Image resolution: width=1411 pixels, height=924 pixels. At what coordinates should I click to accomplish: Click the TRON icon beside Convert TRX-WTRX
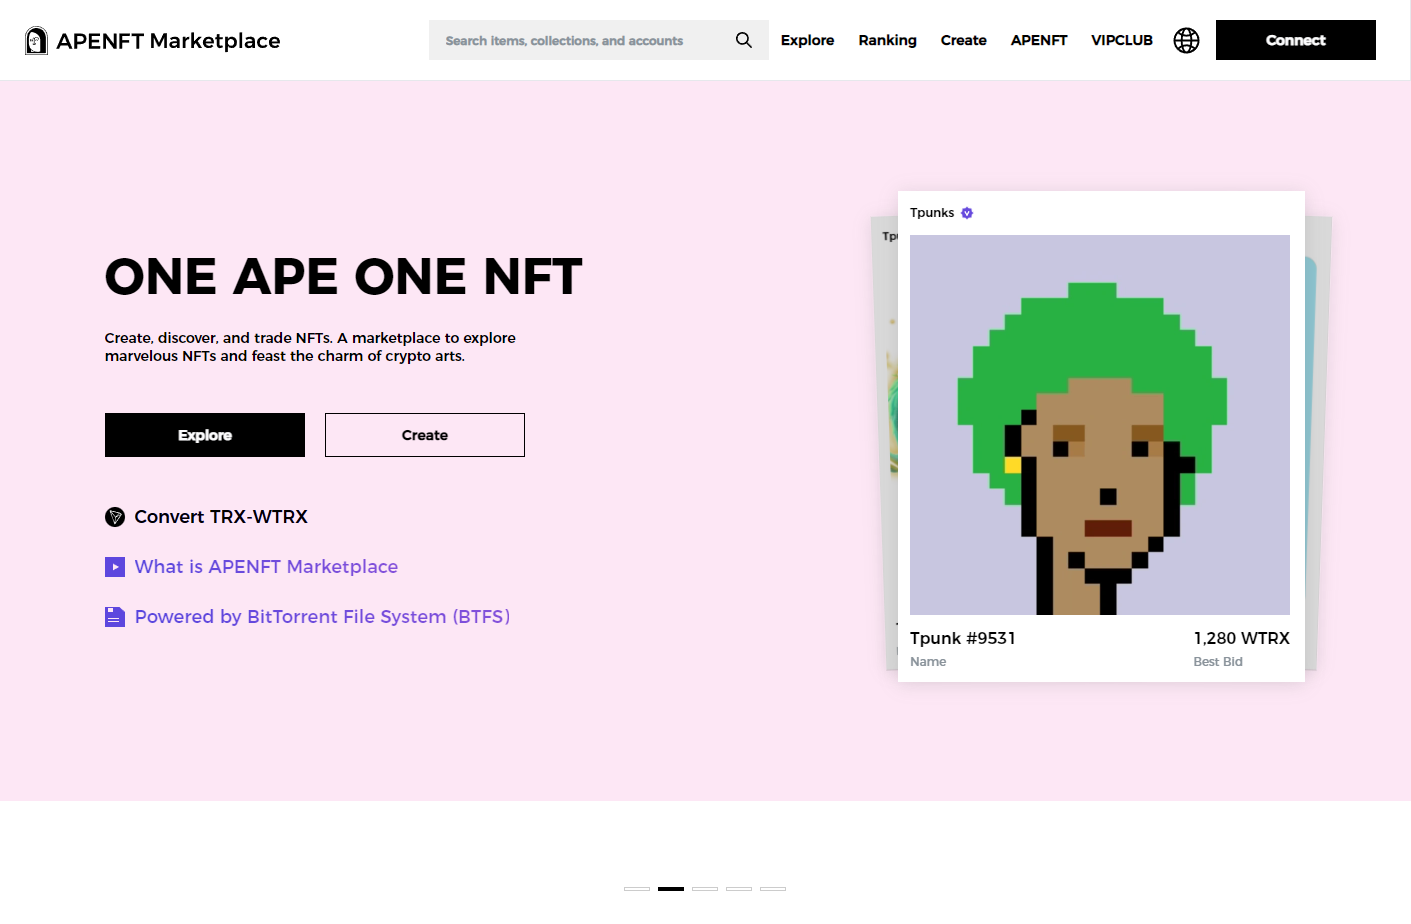(x=115, y=517)
